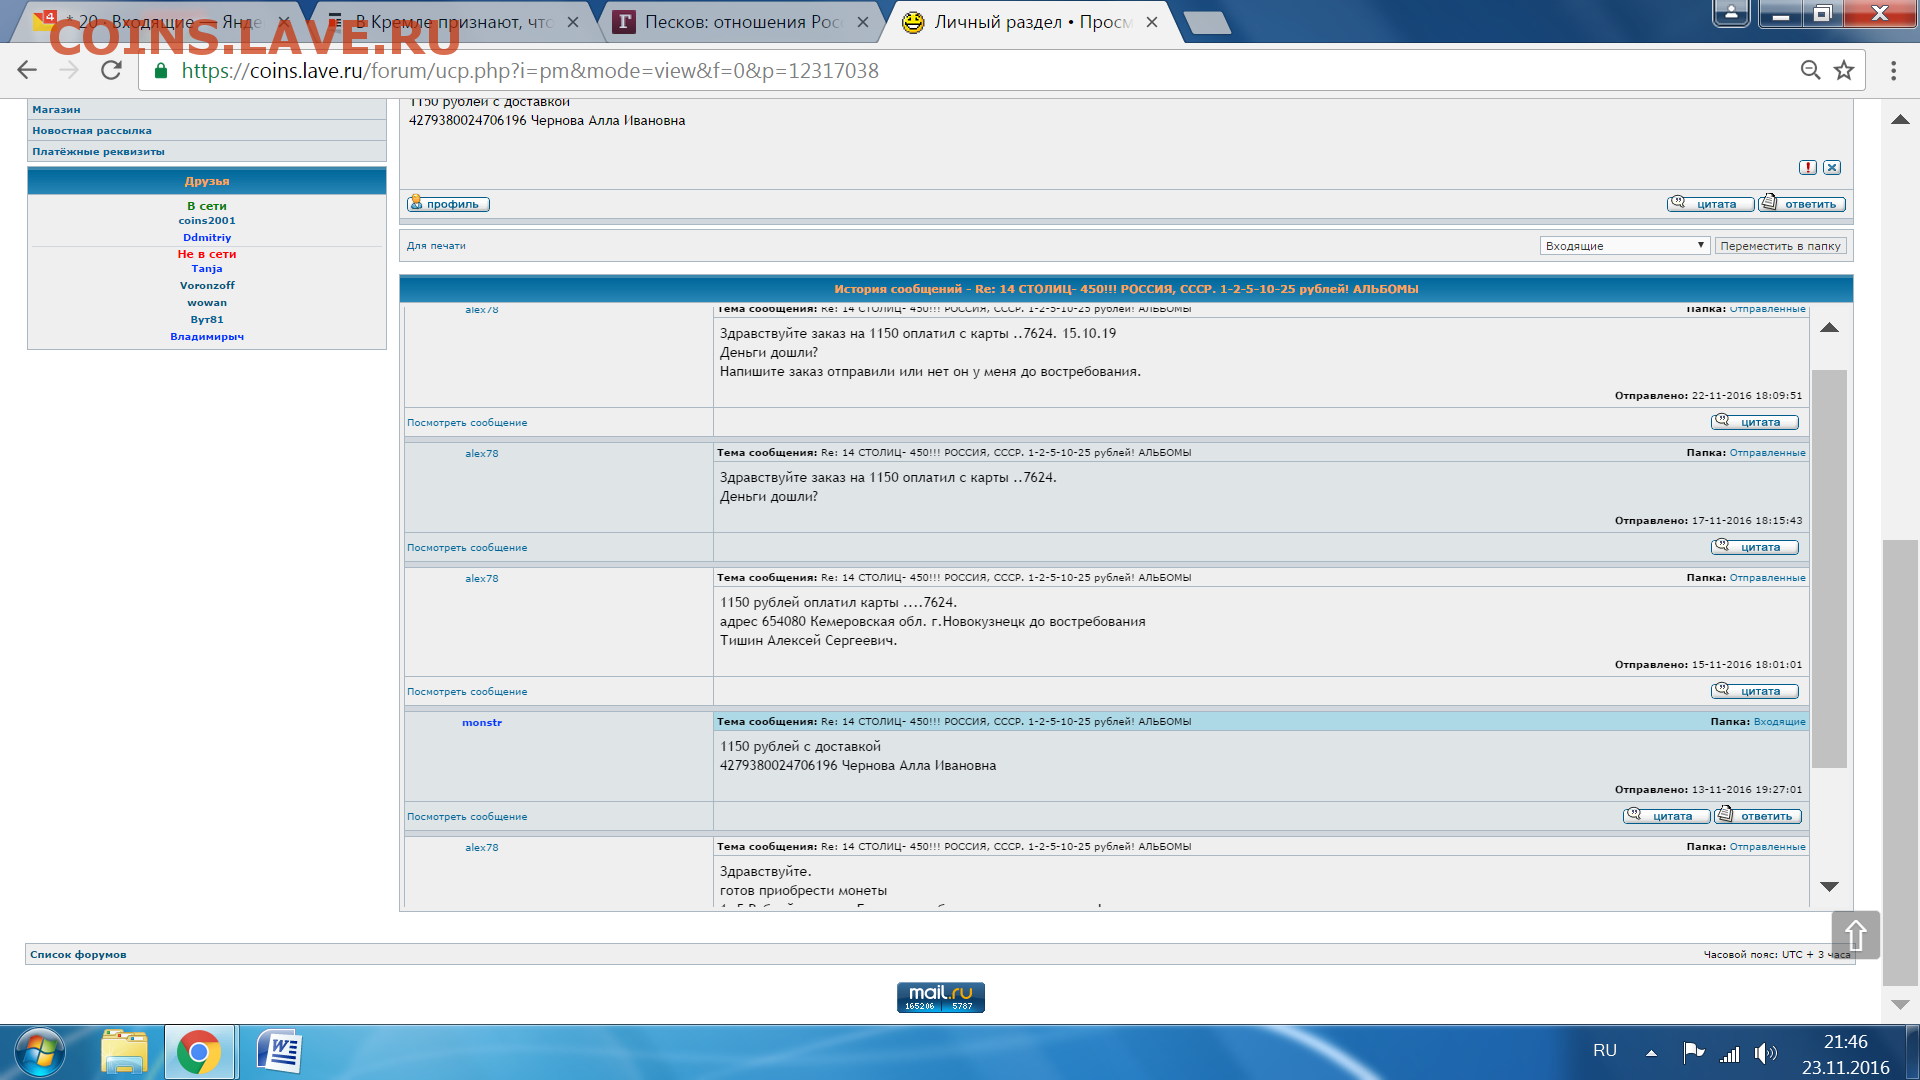1920x1080 pixels.
Task: Open Платёжные реквизиты sidebar item
Action: pos(98,151)
